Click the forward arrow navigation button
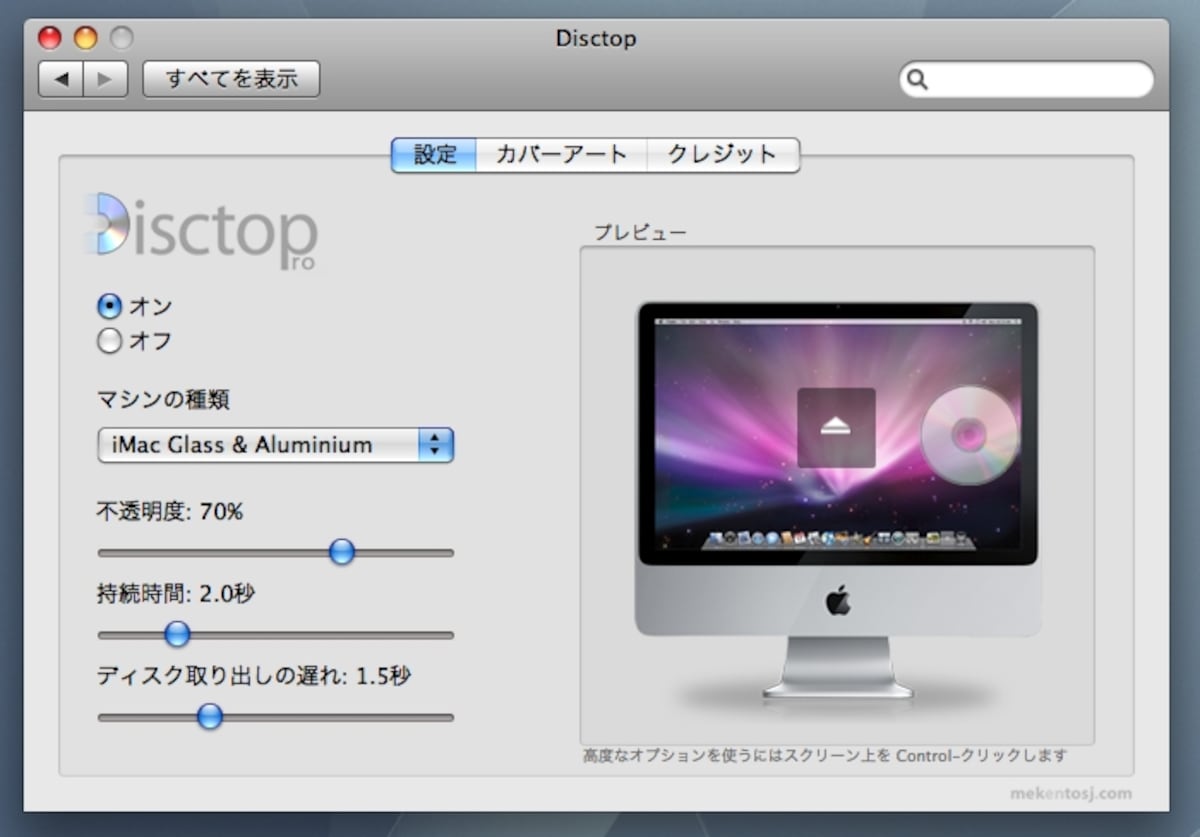 105,79
